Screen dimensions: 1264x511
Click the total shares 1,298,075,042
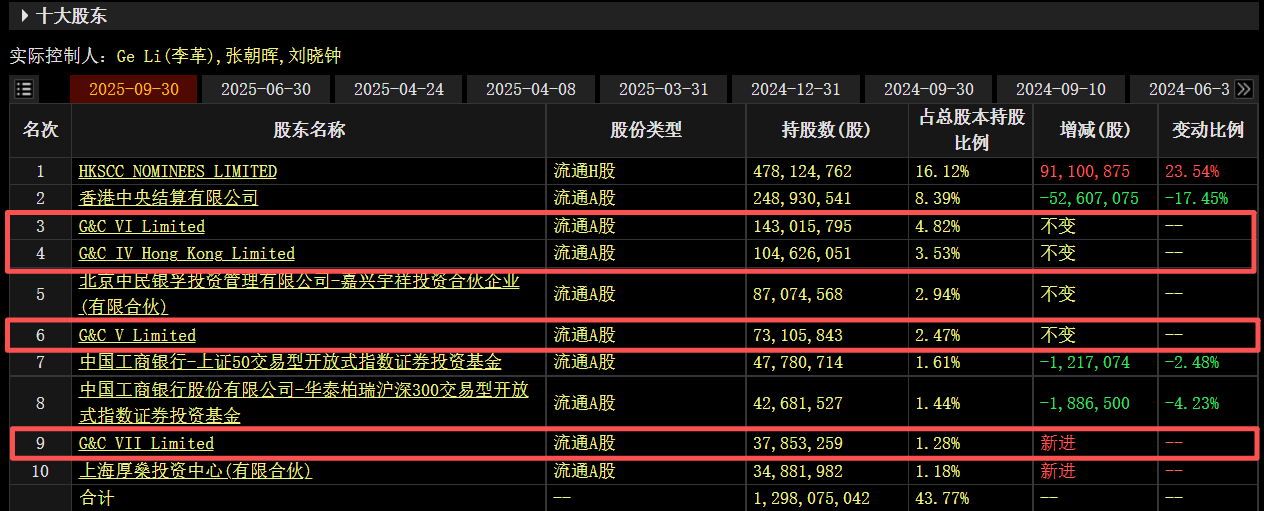[811, 497]
